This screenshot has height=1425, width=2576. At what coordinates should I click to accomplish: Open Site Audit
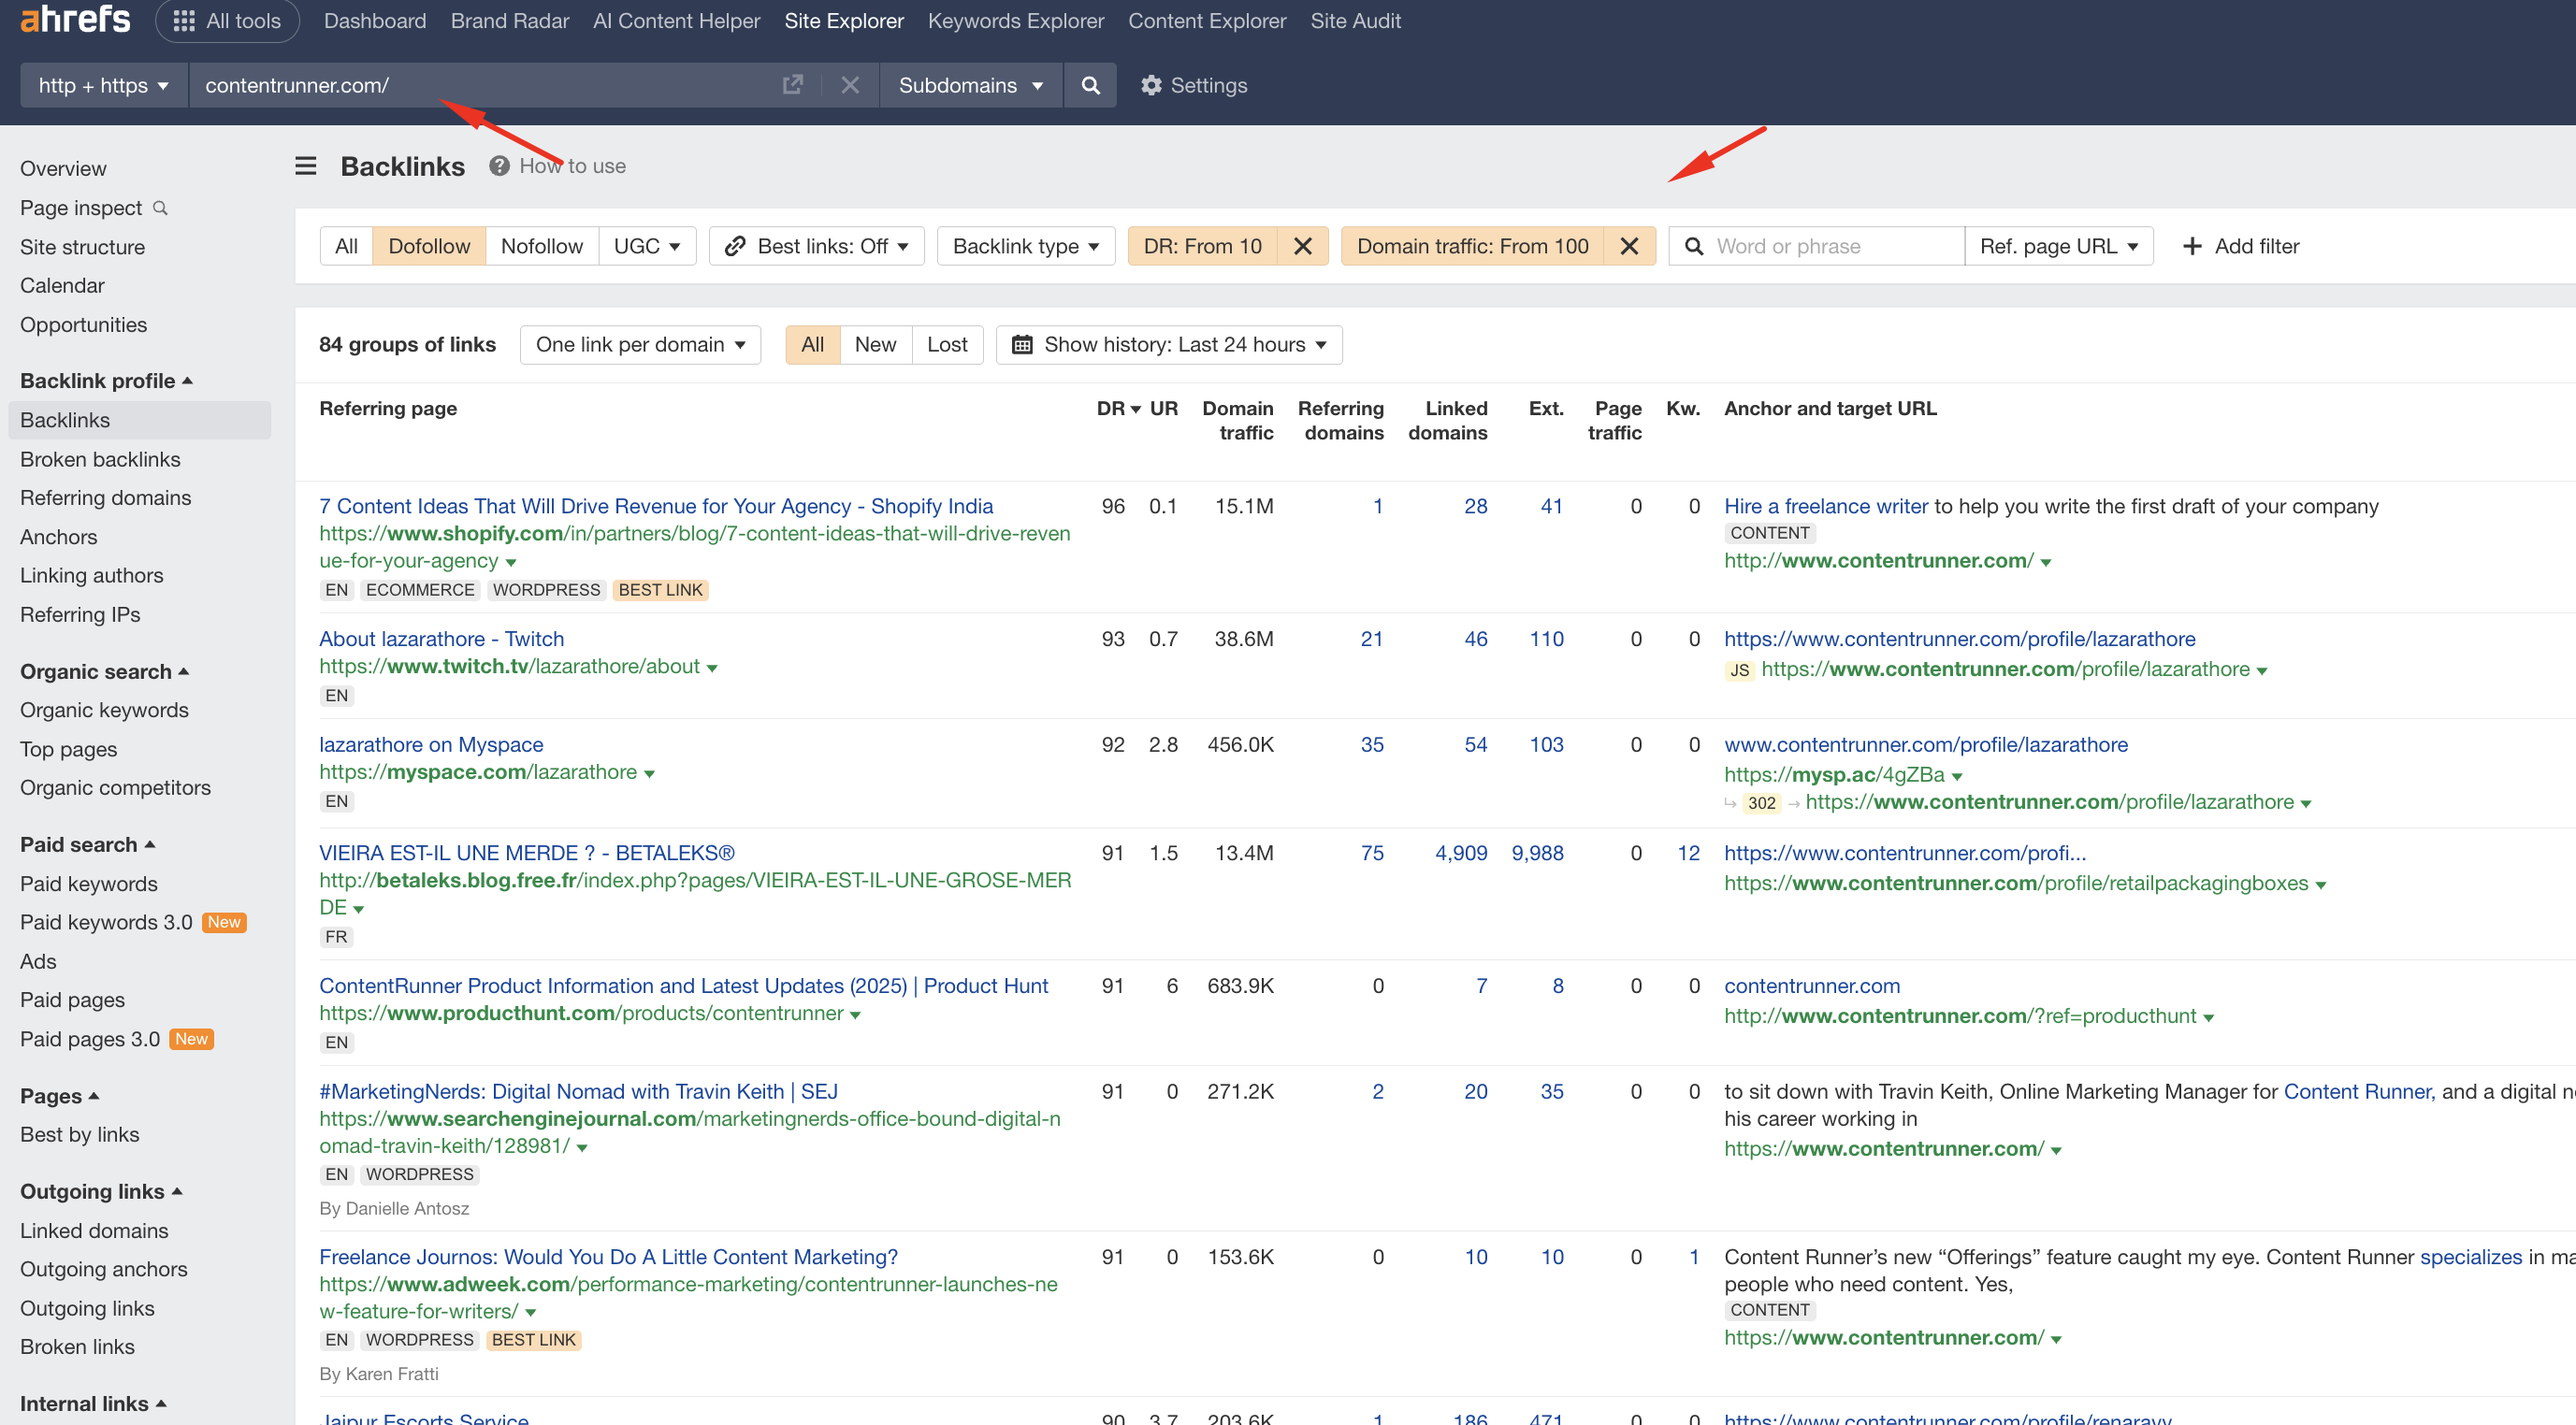[1355, 21]
